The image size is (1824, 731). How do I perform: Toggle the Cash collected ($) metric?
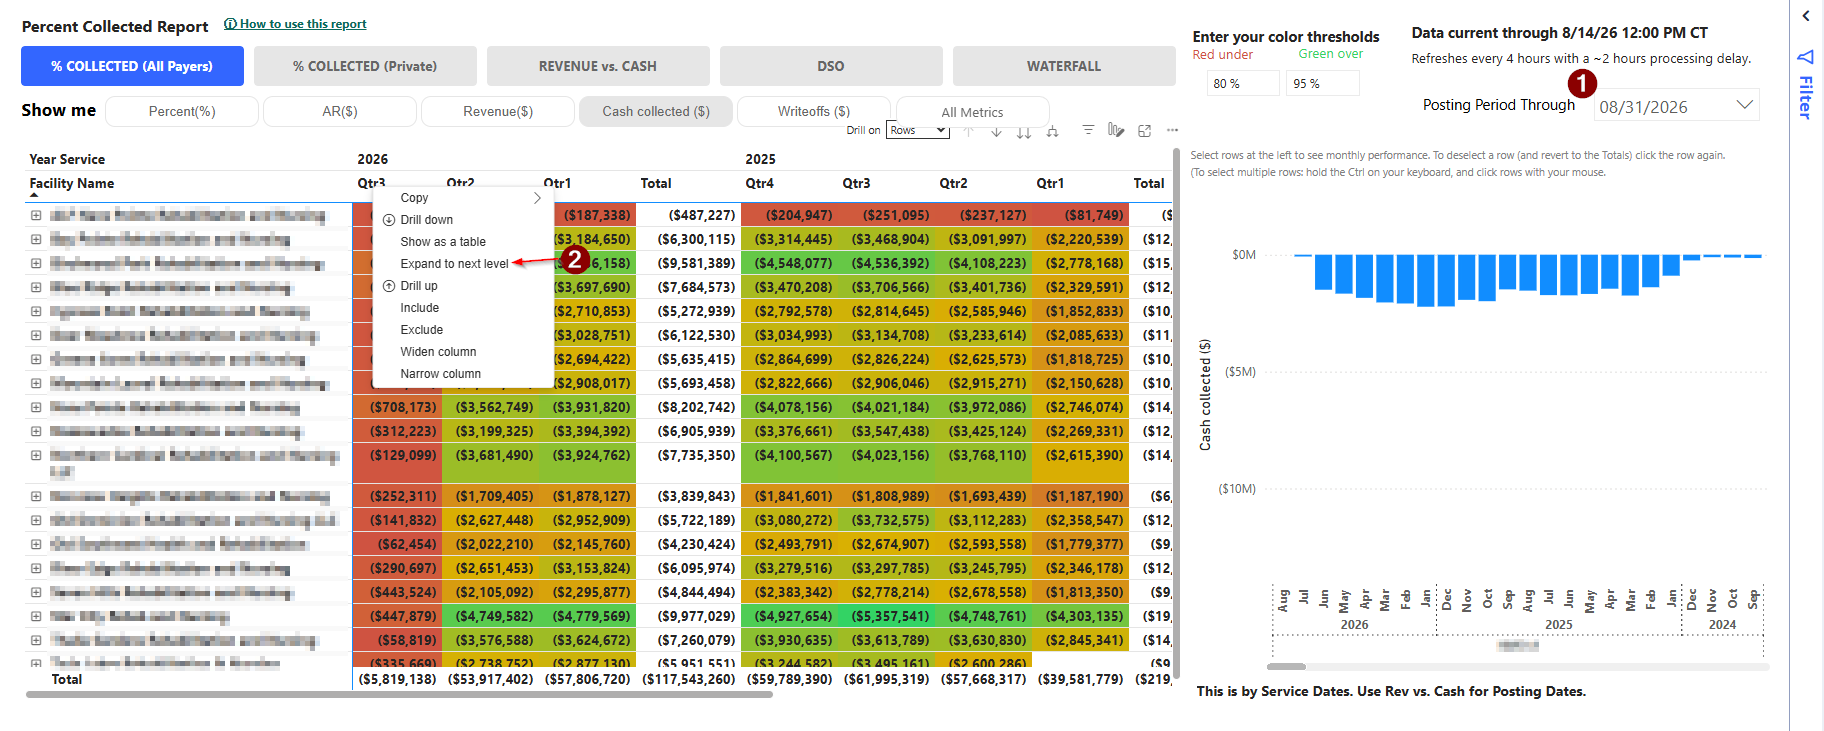coord(656,111)
